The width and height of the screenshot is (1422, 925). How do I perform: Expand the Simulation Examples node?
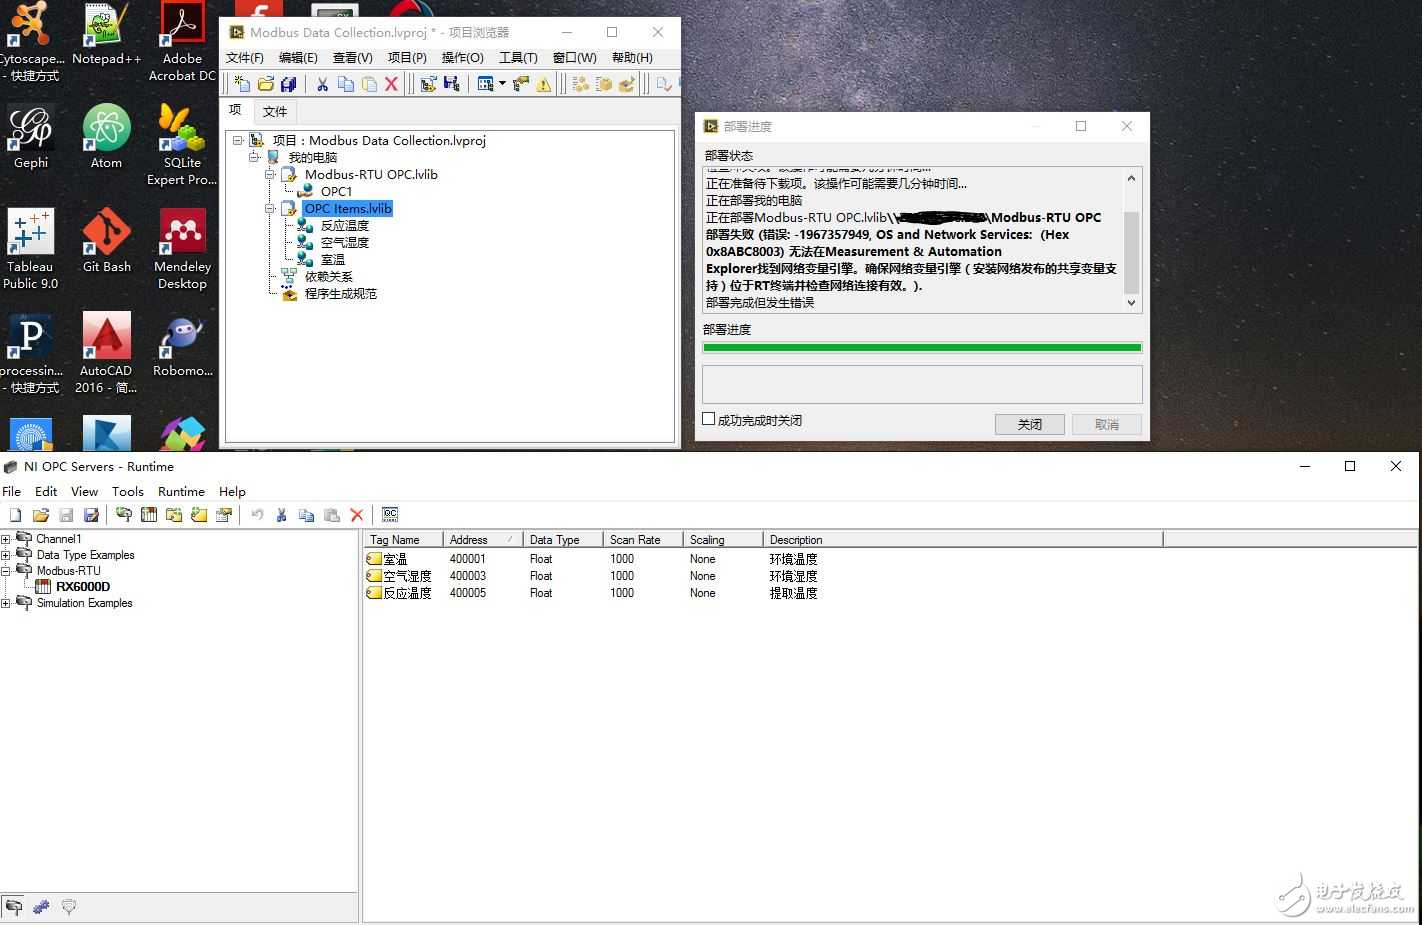click(6, 603)
